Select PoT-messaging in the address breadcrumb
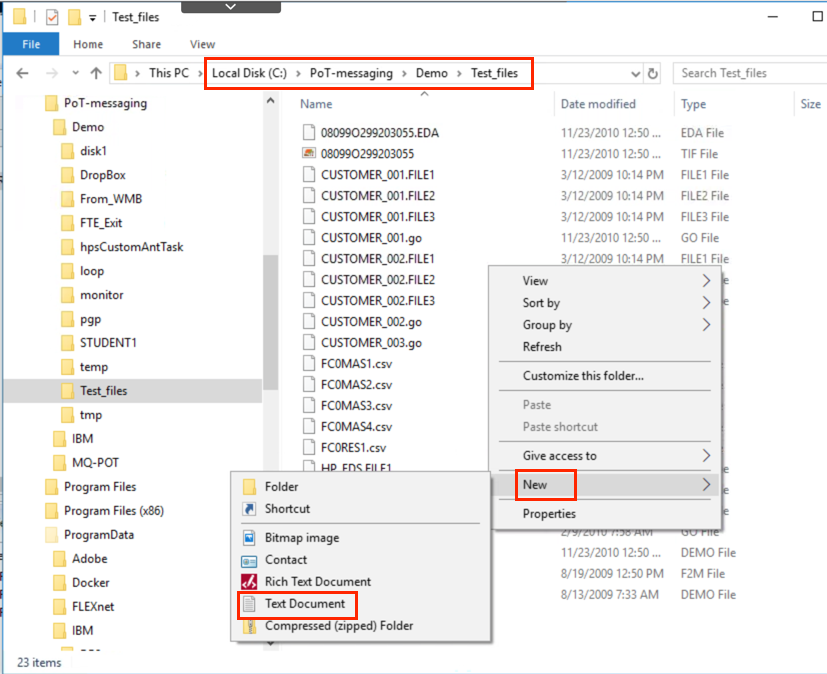Viewport: 827px width, 674px height. [x=351, y=73]
